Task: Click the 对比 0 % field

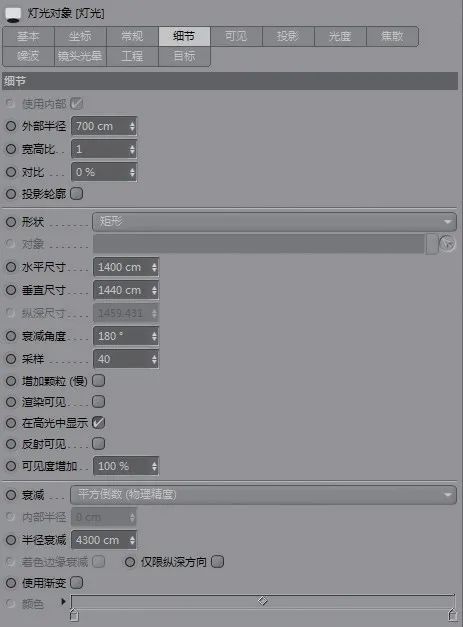Action: 104,172
